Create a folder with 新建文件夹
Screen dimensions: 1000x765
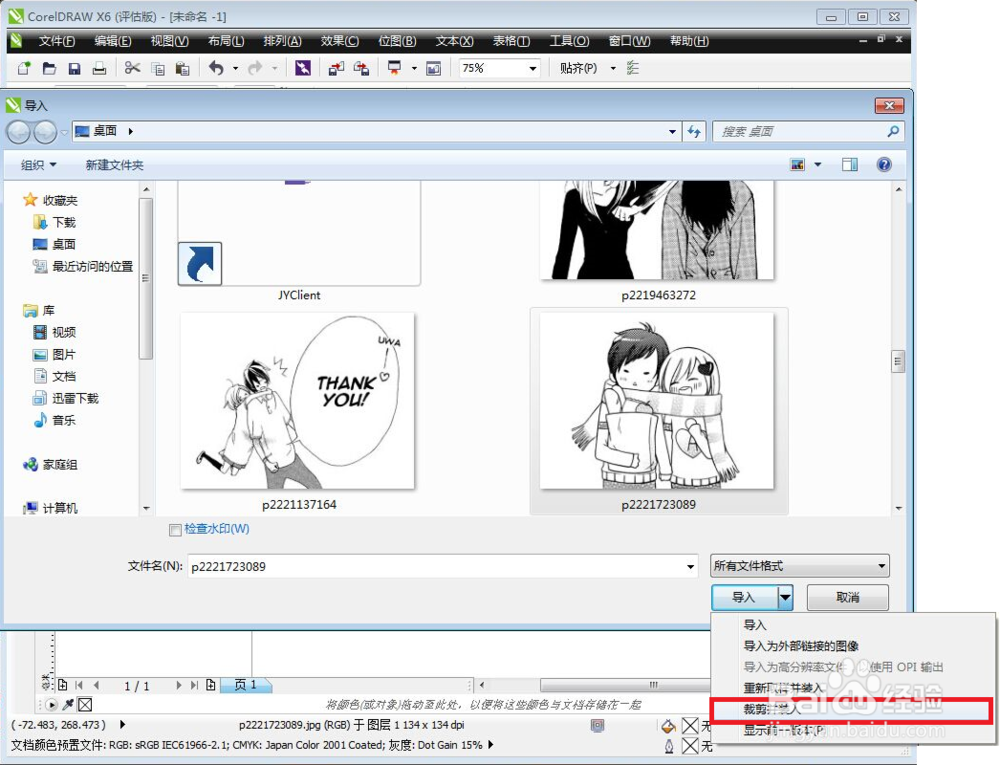coord(115,164)
